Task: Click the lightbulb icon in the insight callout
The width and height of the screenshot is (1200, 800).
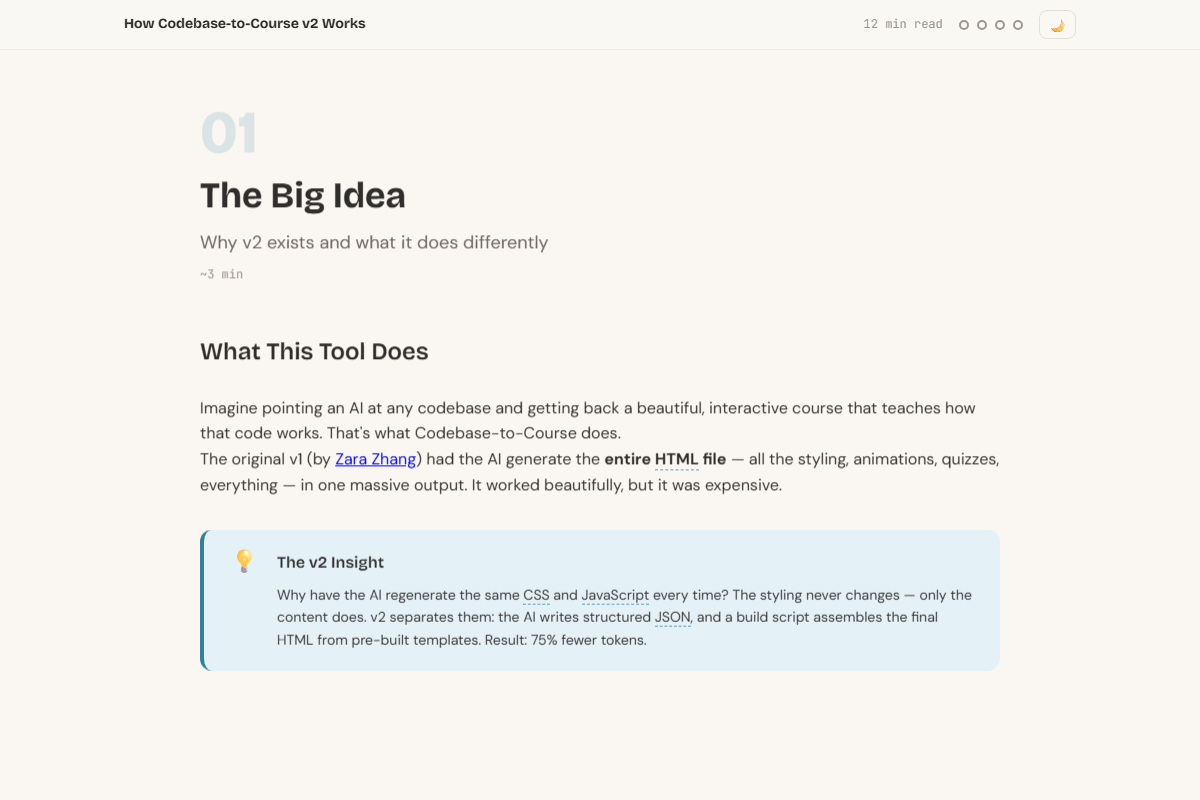Action: click(x=243, y=560)
